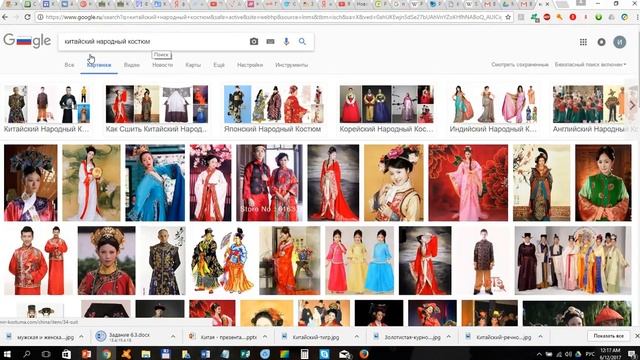The width and height of the screenshot is (640, 360).
Task: Switch to the Карты tab
Action: (193, 65)
